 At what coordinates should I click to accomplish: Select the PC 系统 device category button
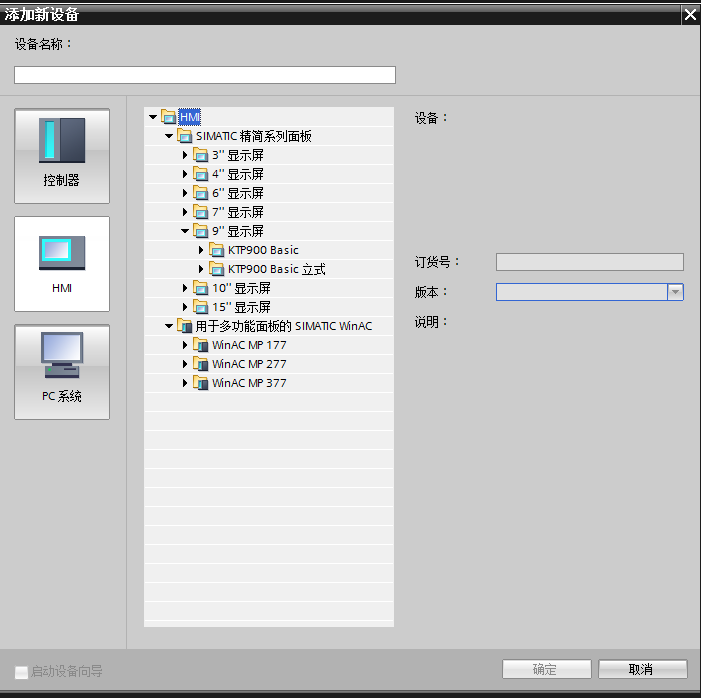(62, 372)
